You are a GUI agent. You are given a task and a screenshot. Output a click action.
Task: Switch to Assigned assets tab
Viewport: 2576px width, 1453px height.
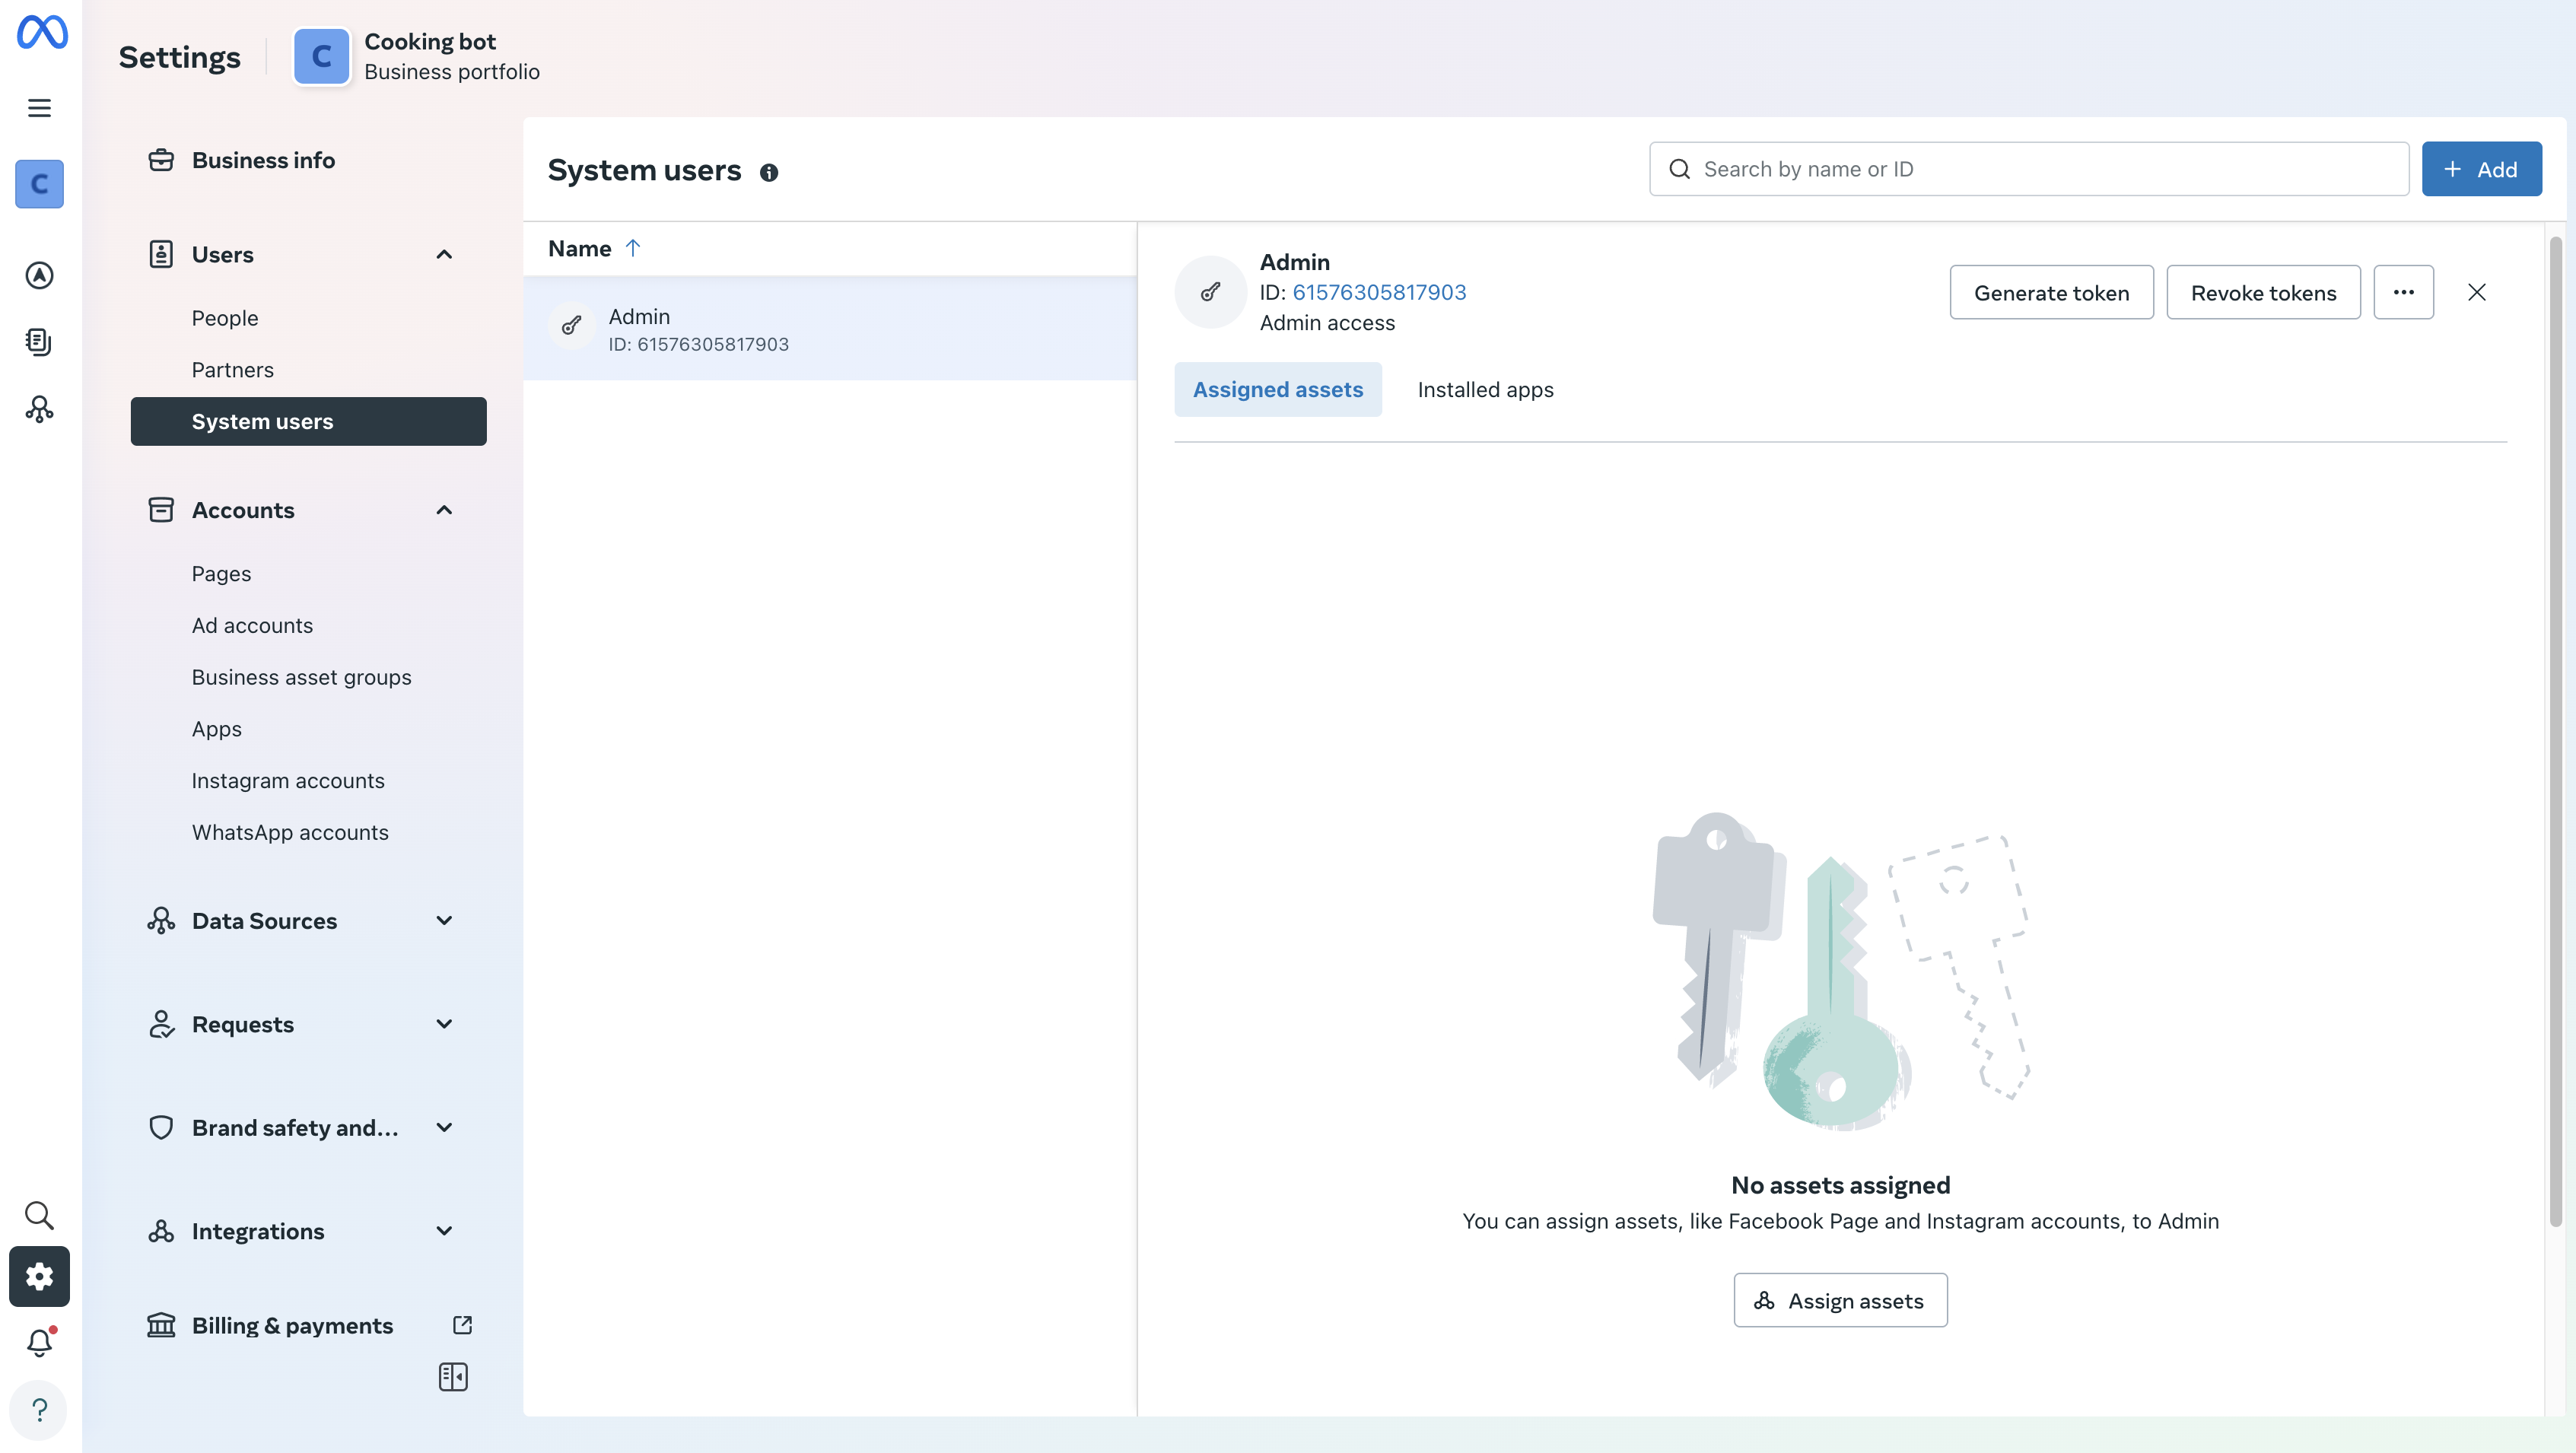tap(1278, 389)
